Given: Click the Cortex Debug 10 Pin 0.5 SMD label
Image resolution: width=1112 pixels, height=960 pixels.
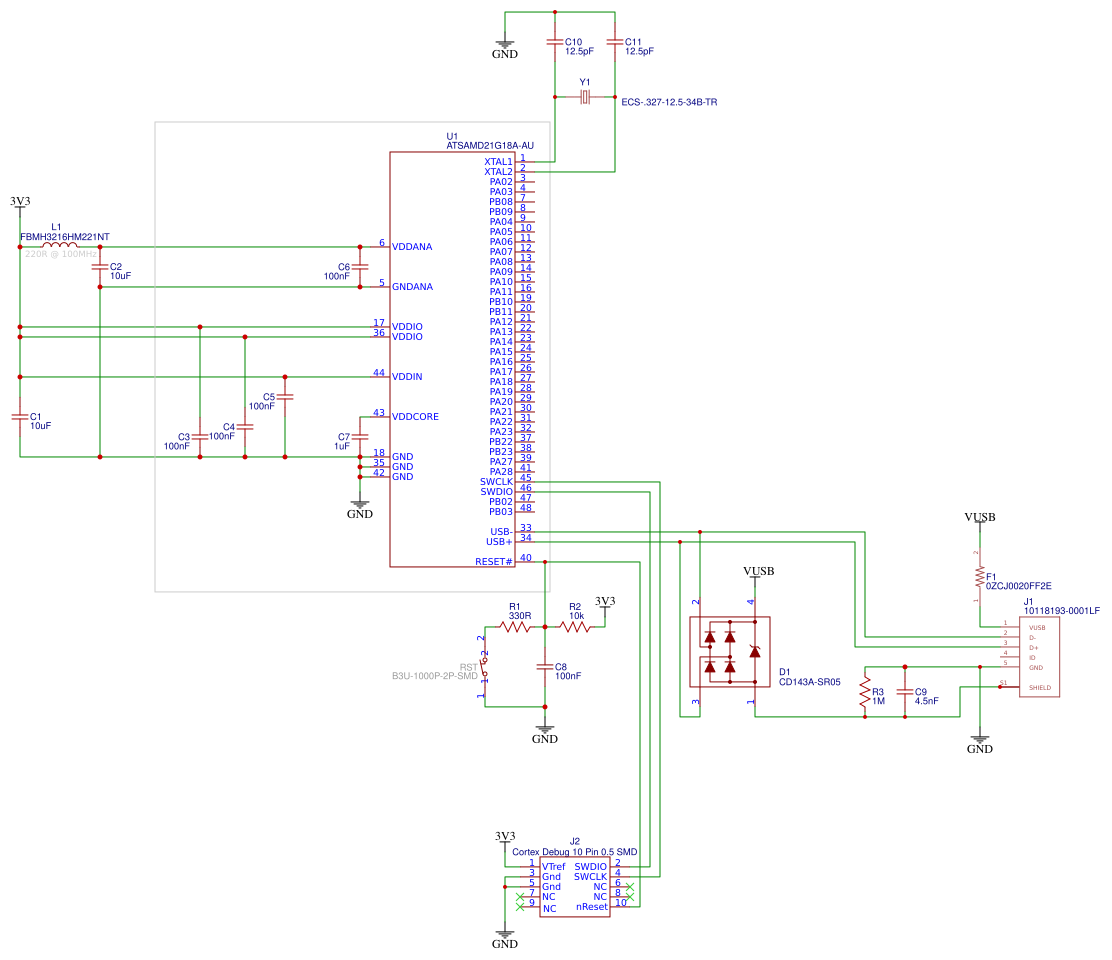Looking at the screenshot, I should click(574, 852).
